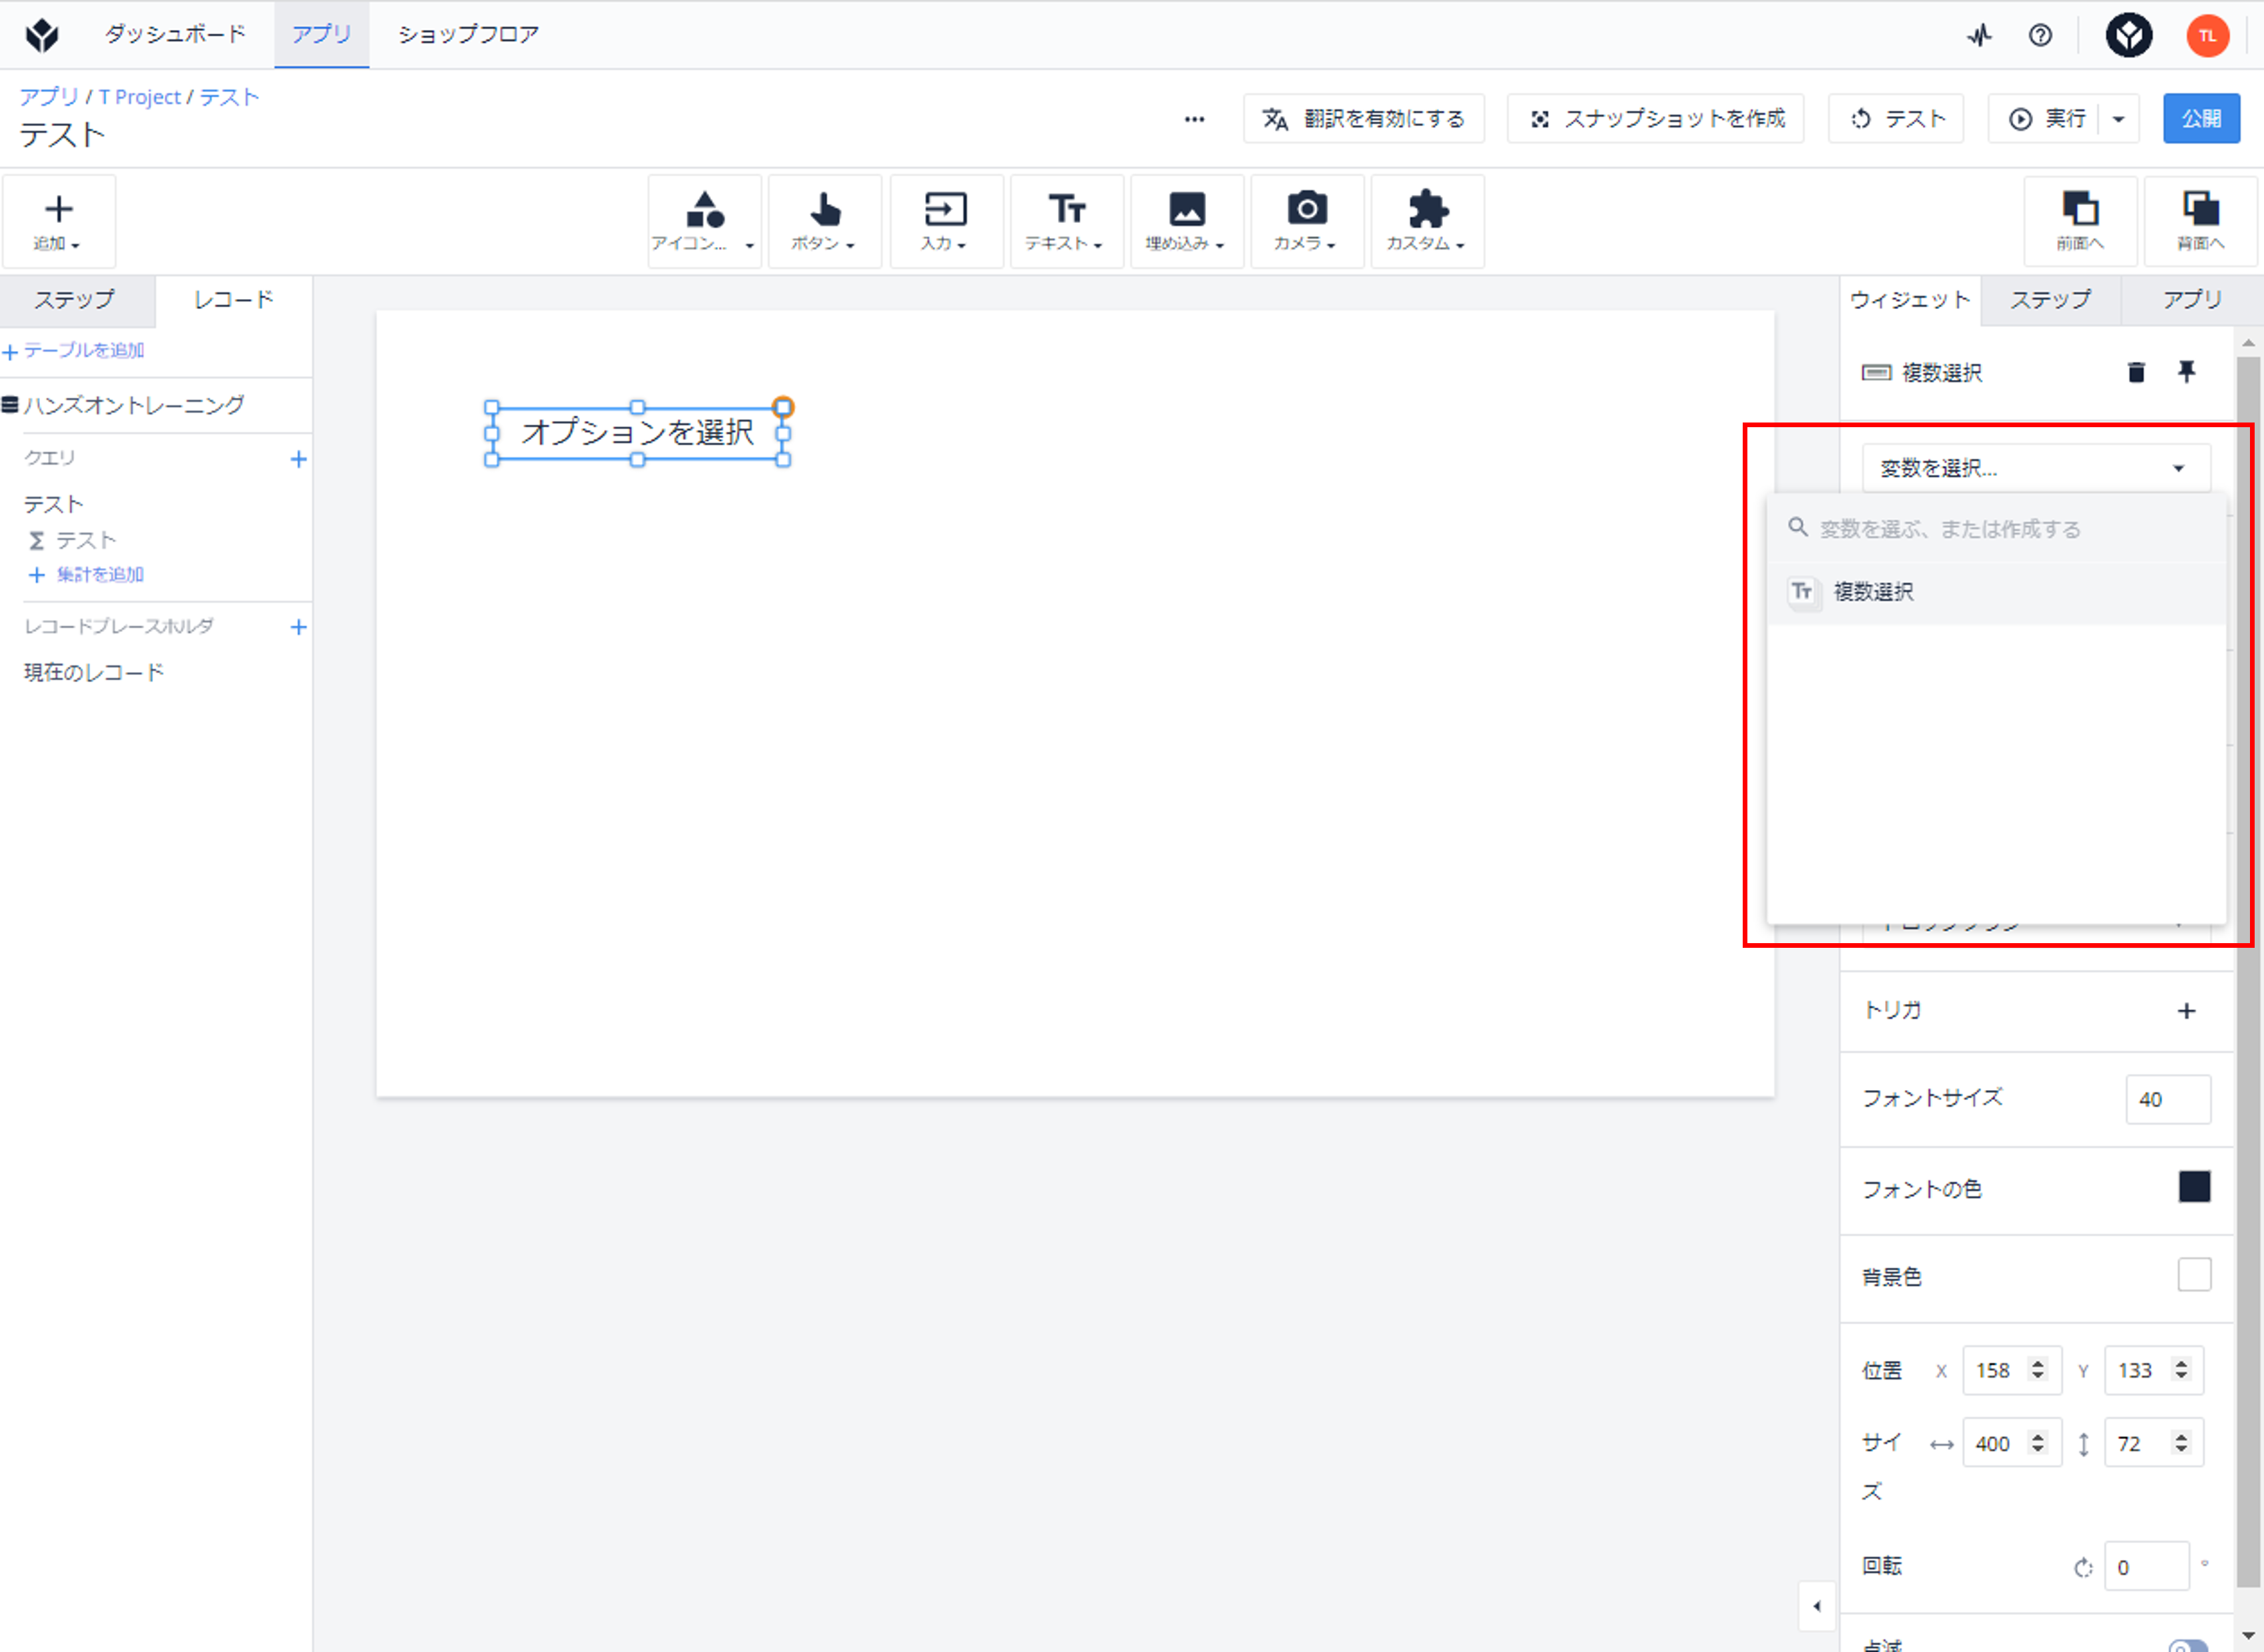Pin the widget panel with pushpin icon
This screenshot has width=2264, height=1652.
click(x=2187, y=372)
